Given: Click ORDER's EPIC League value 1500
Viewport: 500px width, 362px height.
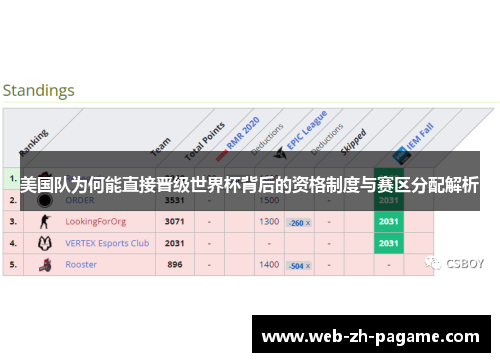Looking at the screenshot, I should click(269, 200).
